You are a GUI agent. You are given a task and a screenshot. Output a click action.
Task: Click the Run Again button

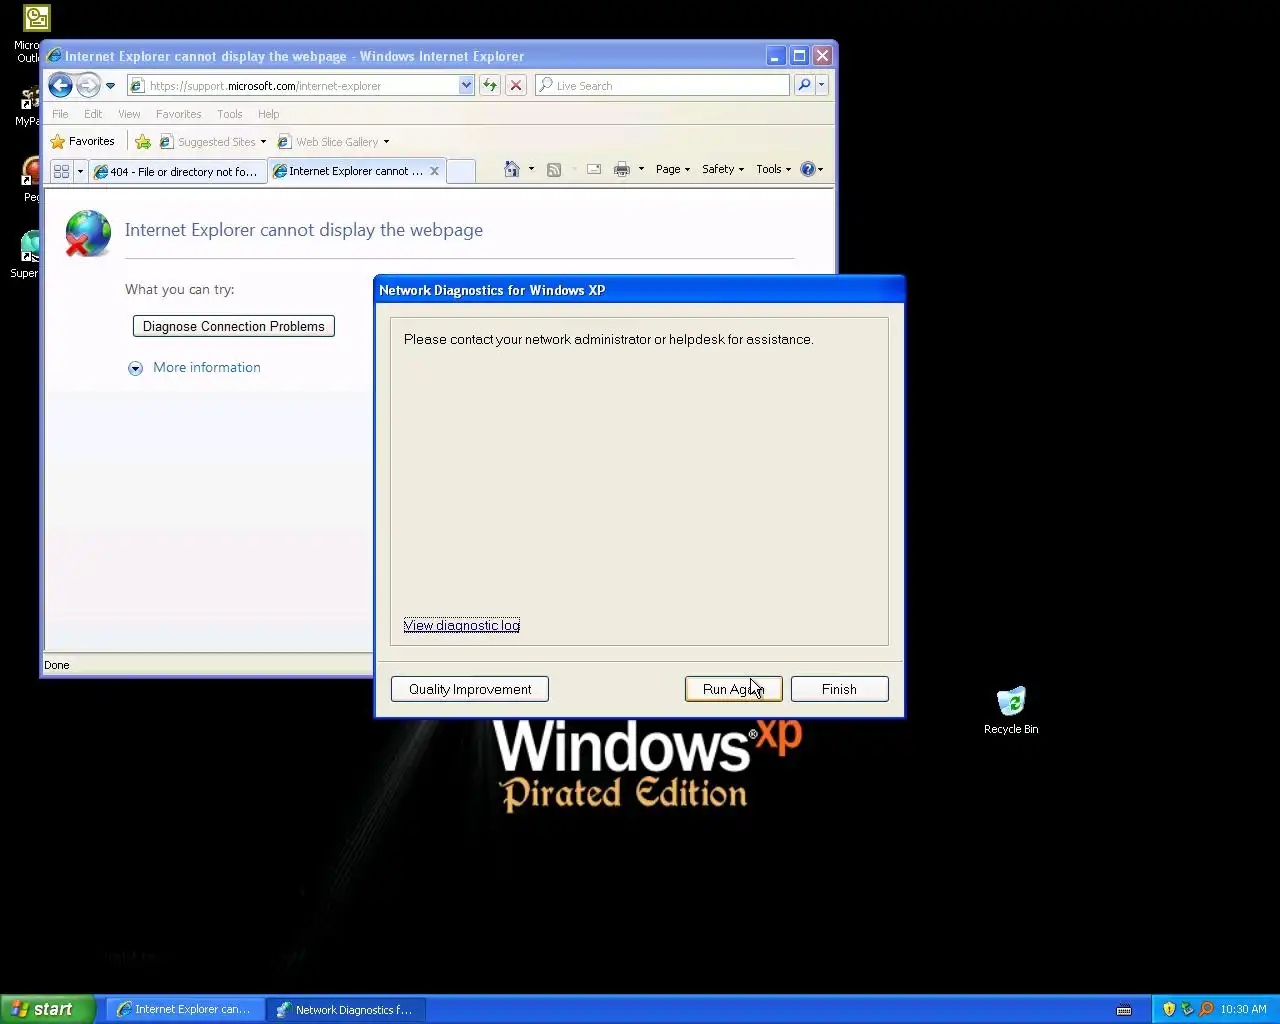coord(733,689)
